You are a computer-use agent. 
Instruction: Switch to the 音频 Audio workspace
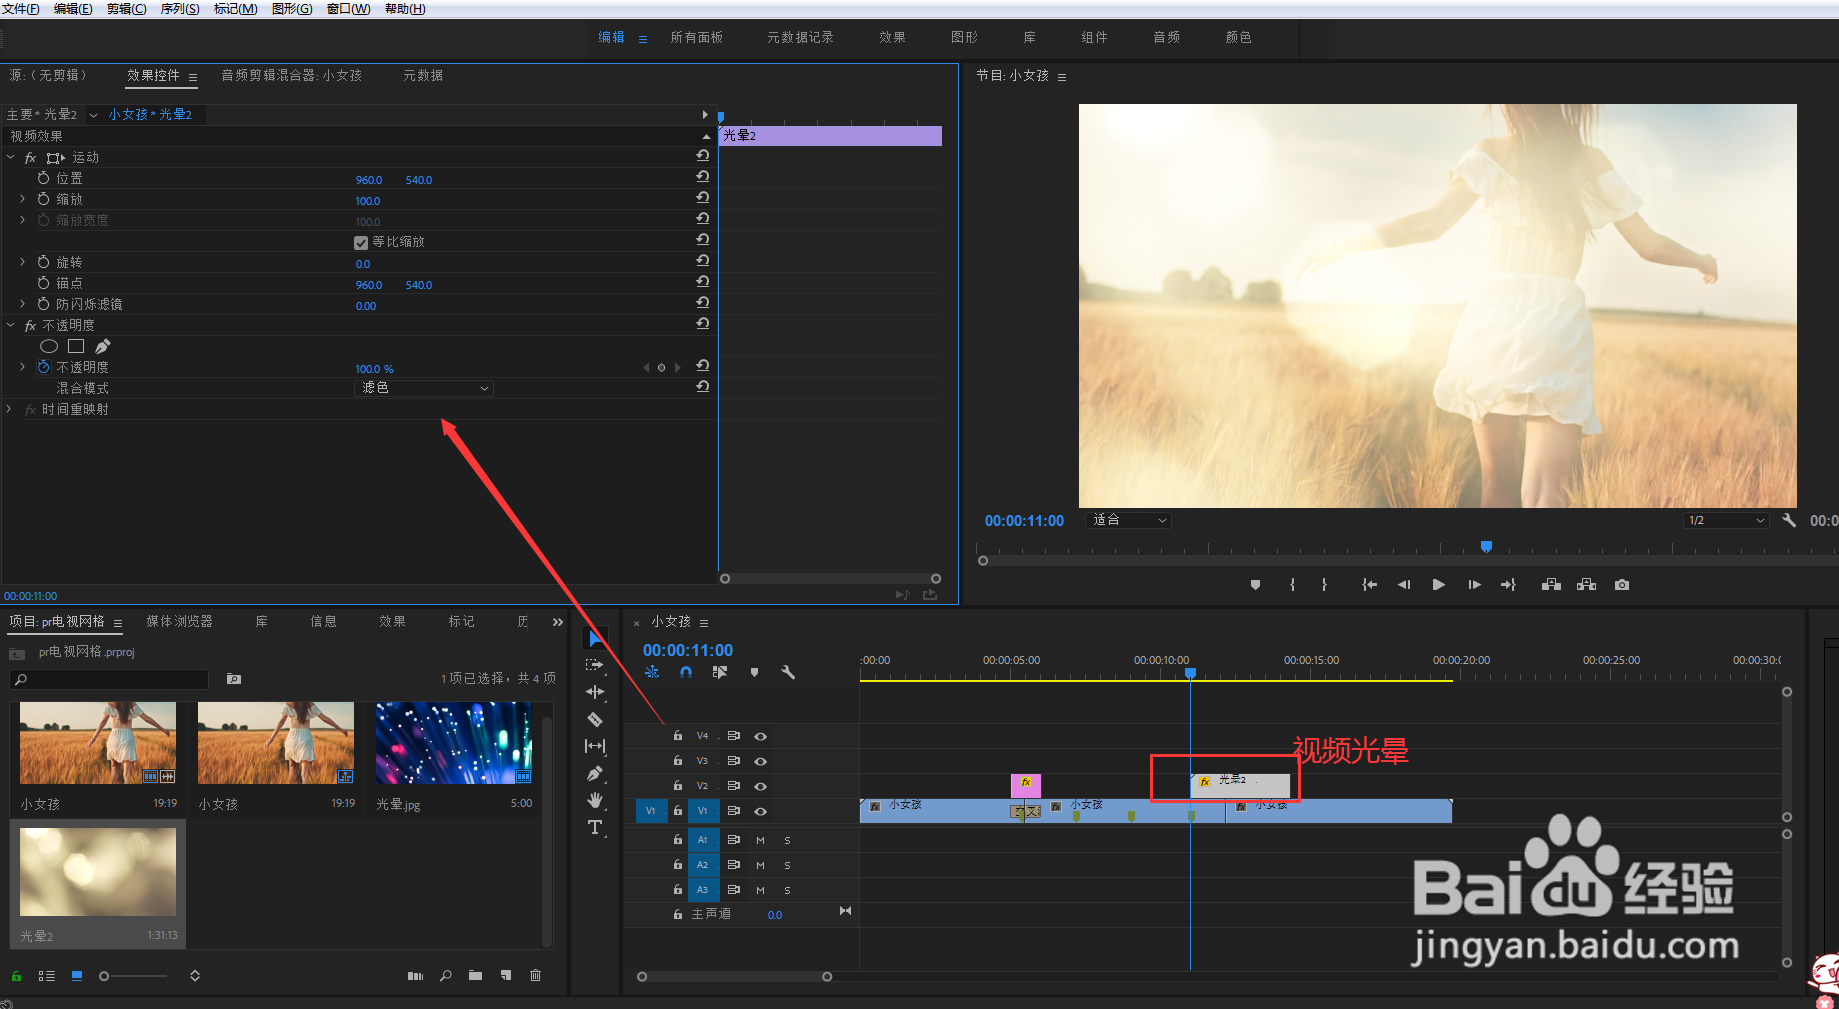coord(1166,37)
